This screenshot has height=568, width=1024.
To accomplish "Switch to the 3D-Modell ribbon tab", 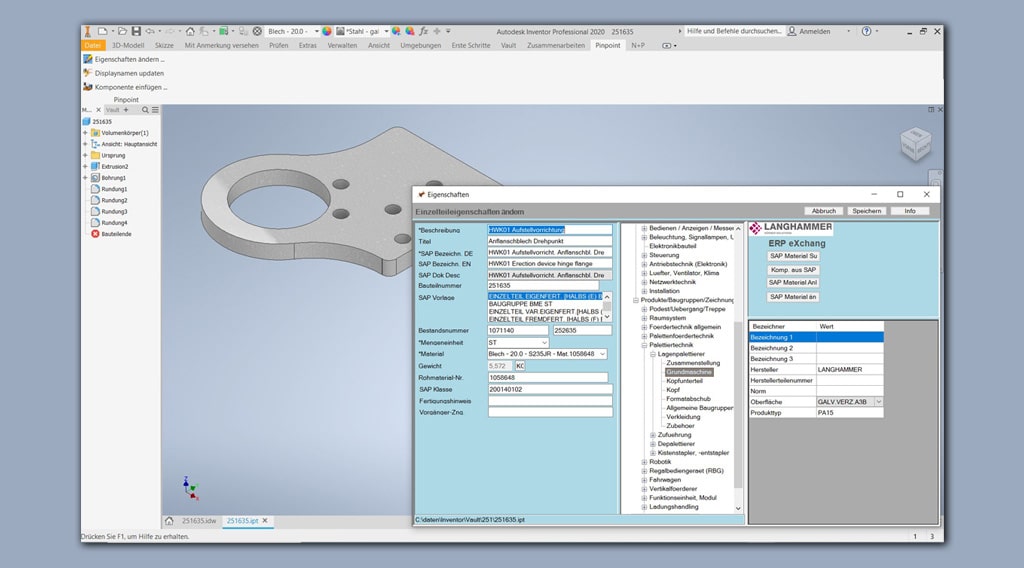I will (127, 45).
